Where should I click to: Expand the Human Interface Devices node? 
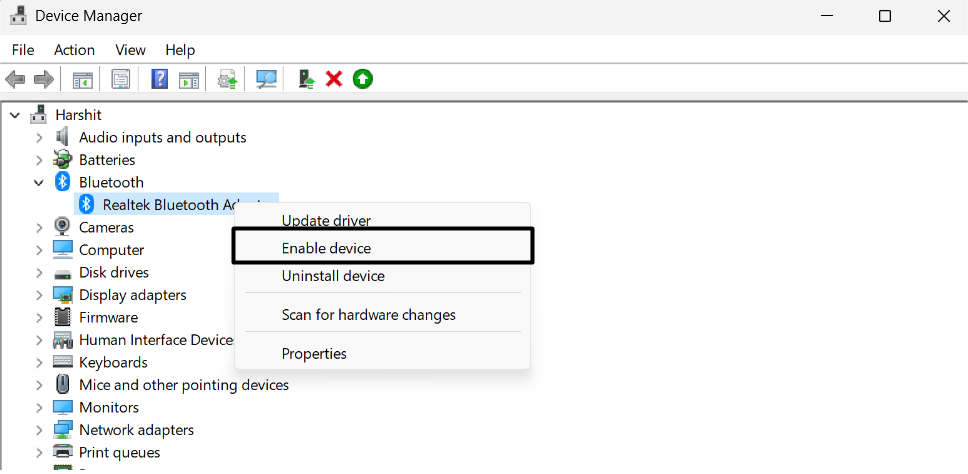(39, 340)
